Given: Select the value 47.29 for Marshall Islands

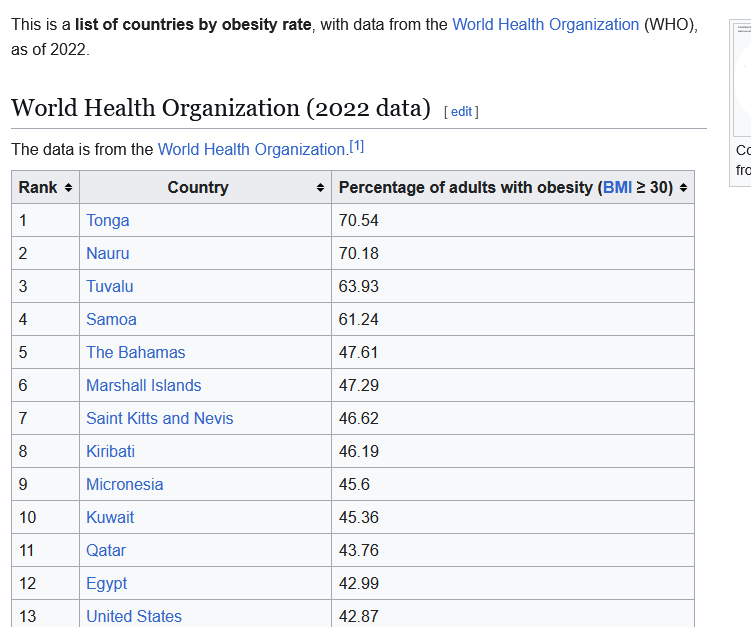Looking at the screenshot, I should click(x=359, y=386).
